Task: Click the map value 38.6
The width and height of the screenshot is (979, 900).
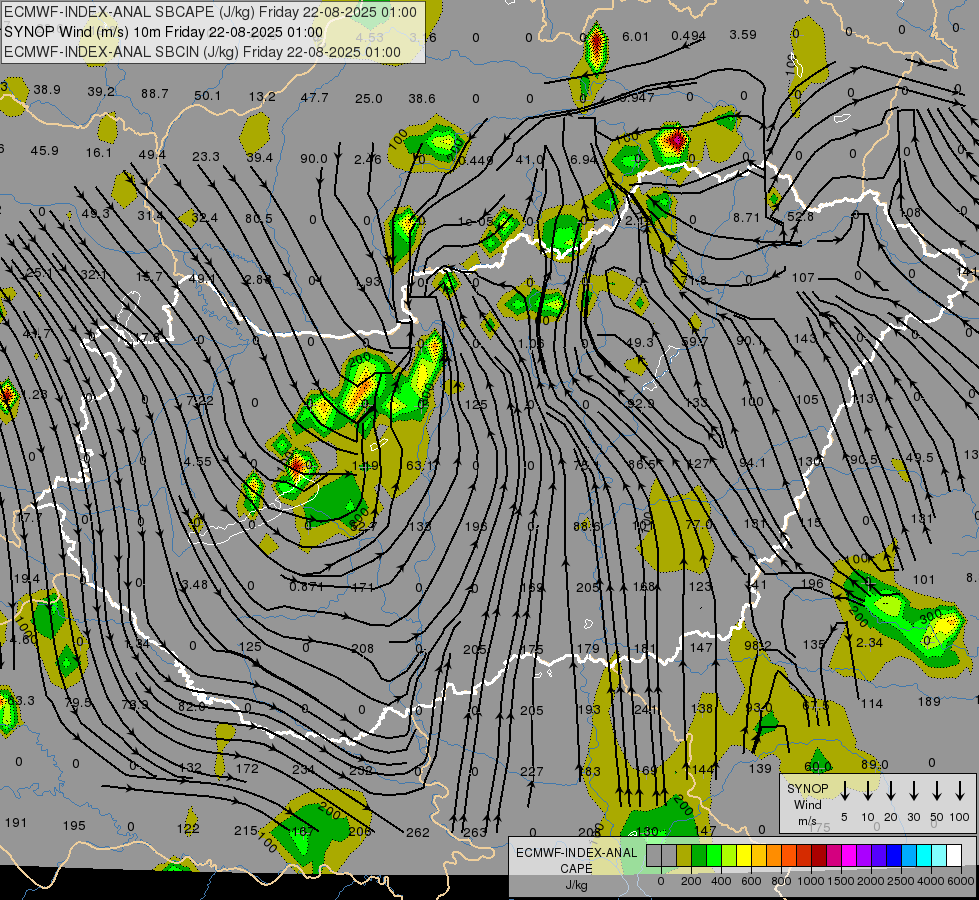Action: point(422,98)
